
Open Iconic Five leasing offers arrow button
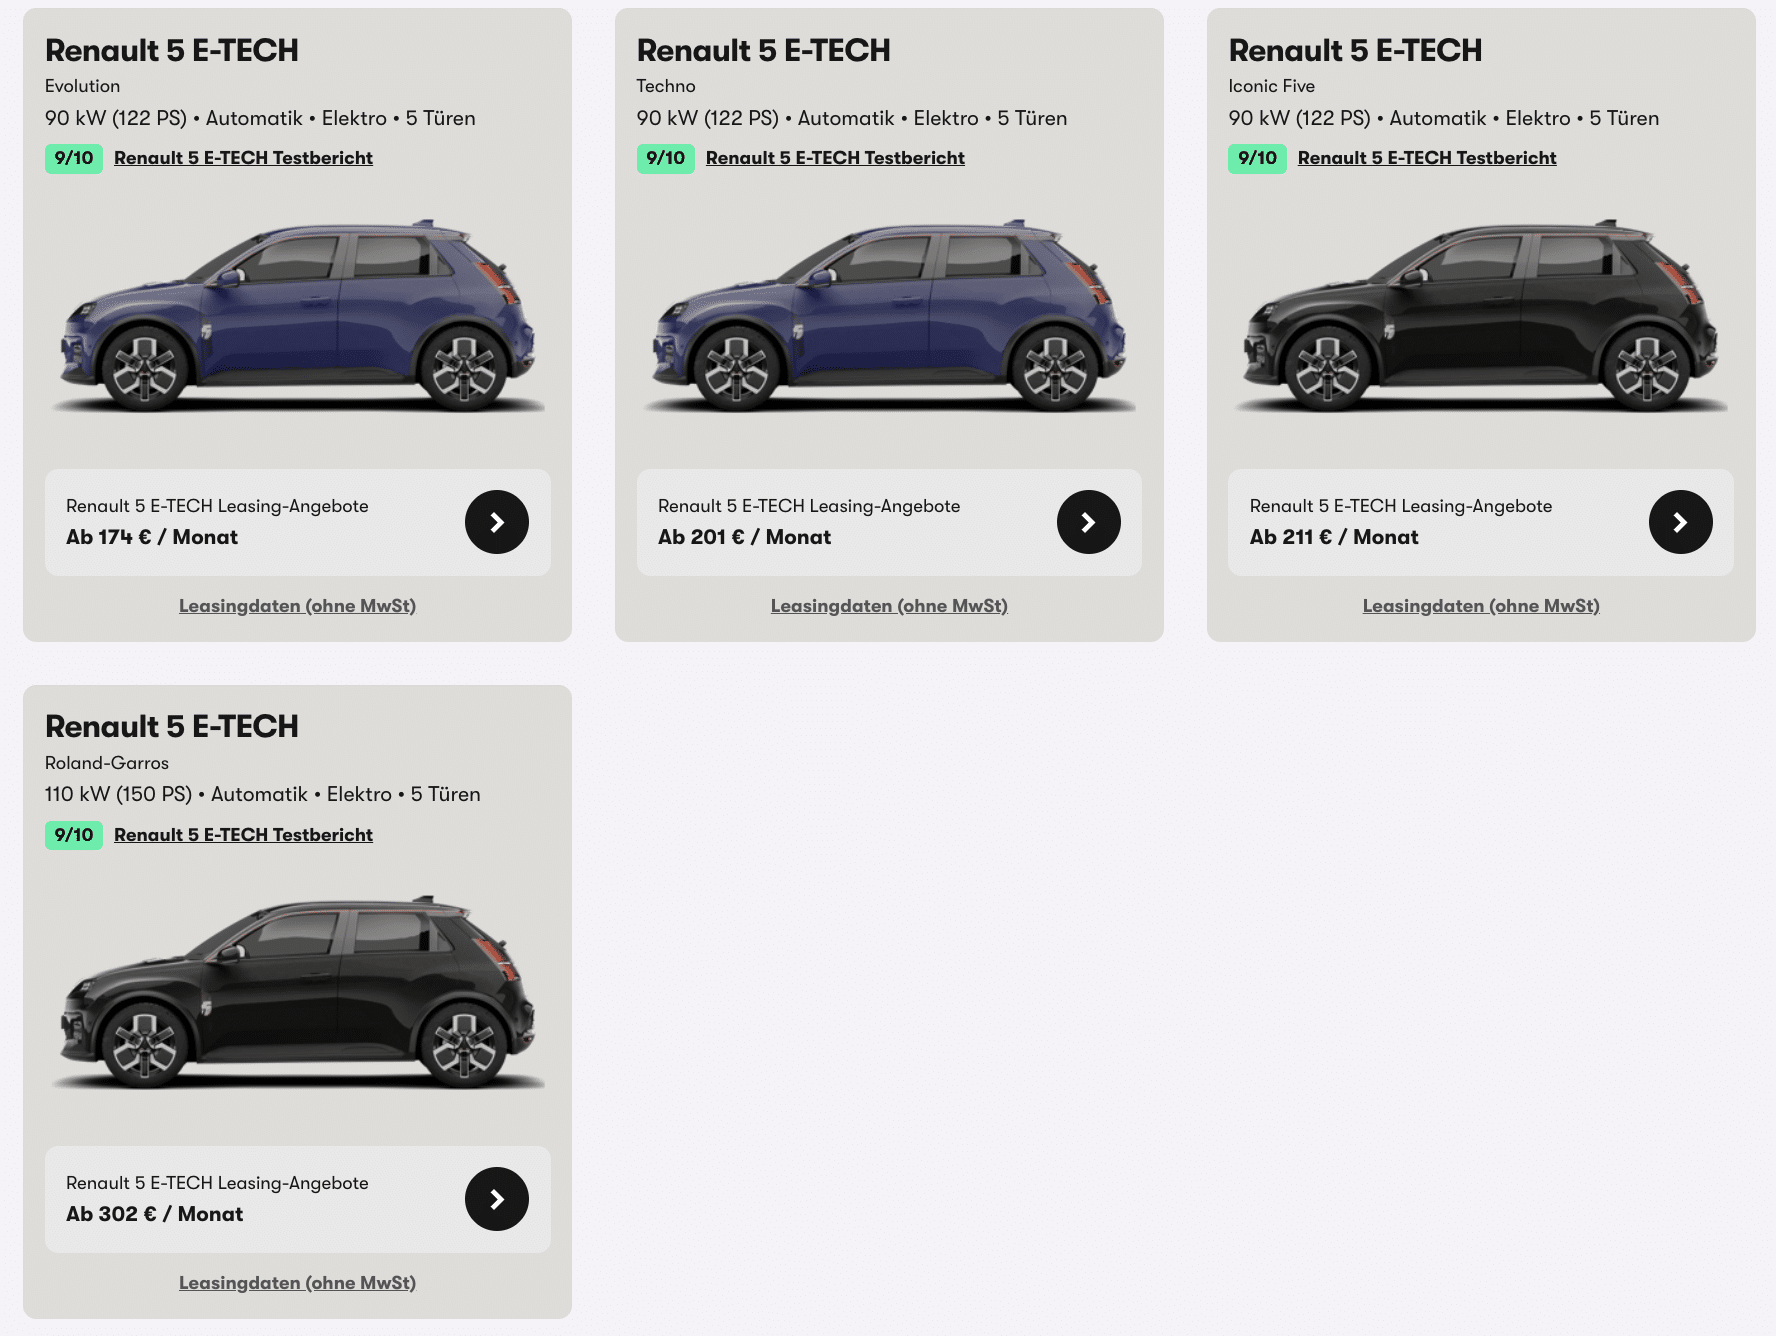(1681, 522)
